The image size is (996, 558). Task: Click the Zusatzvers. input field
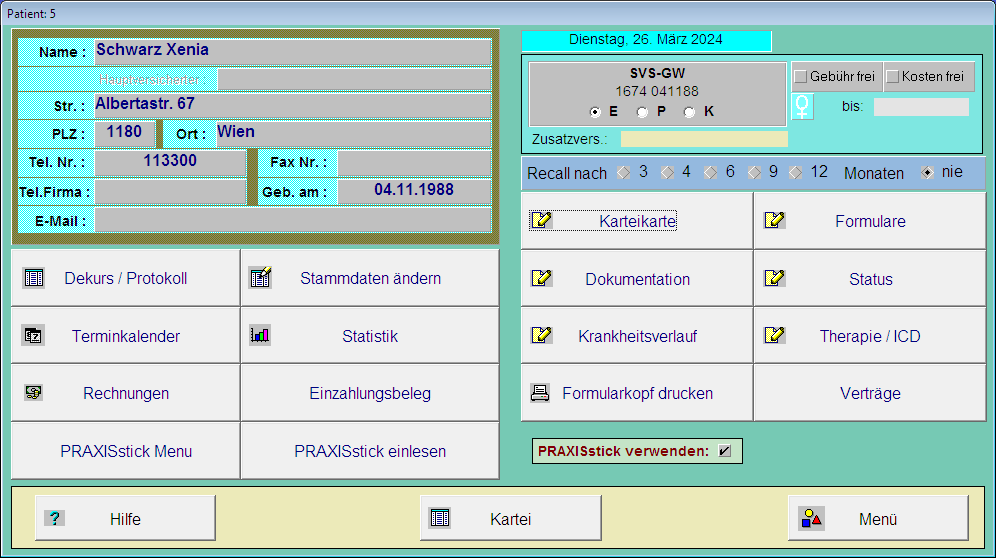(x=704, y=139)
